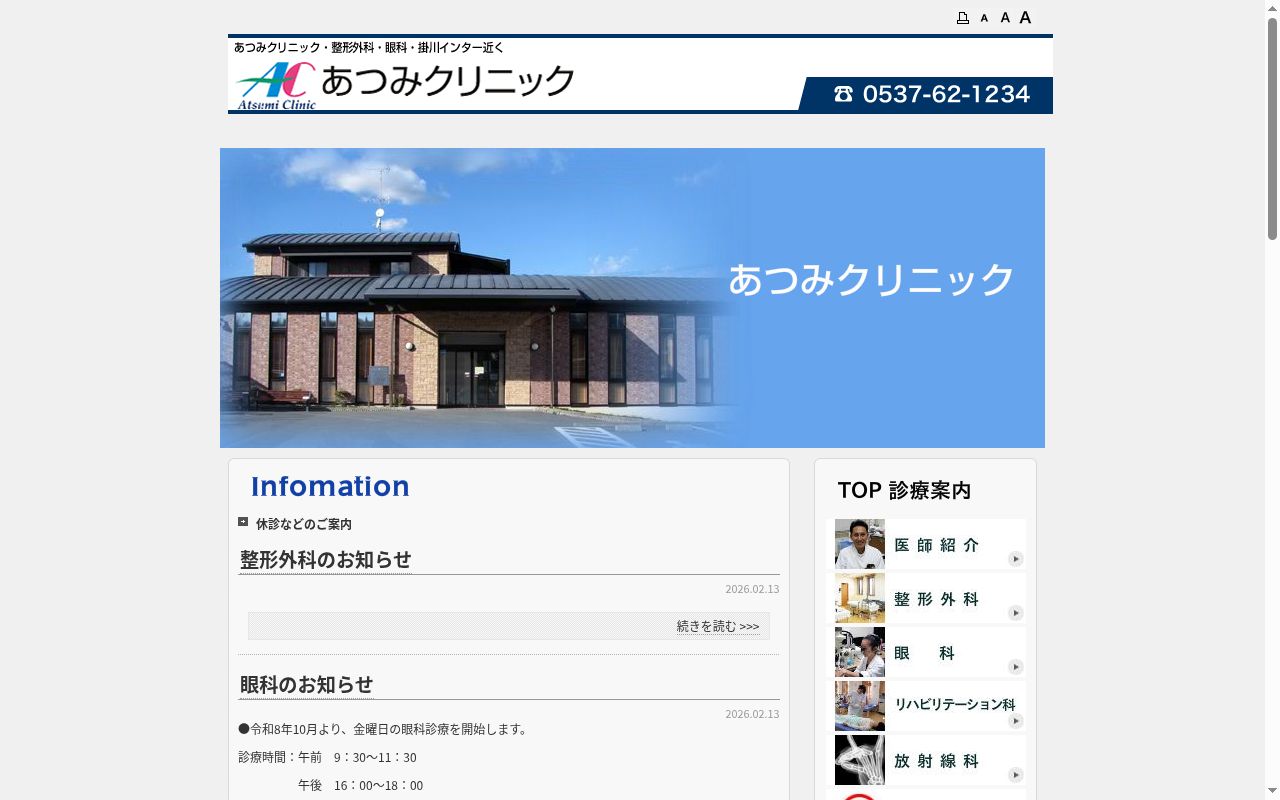This screenshot has width=1280, height=800.
Task: Click the arrow icon on 放射線科
Action: pyautogui.click(x=1016, y=775)
